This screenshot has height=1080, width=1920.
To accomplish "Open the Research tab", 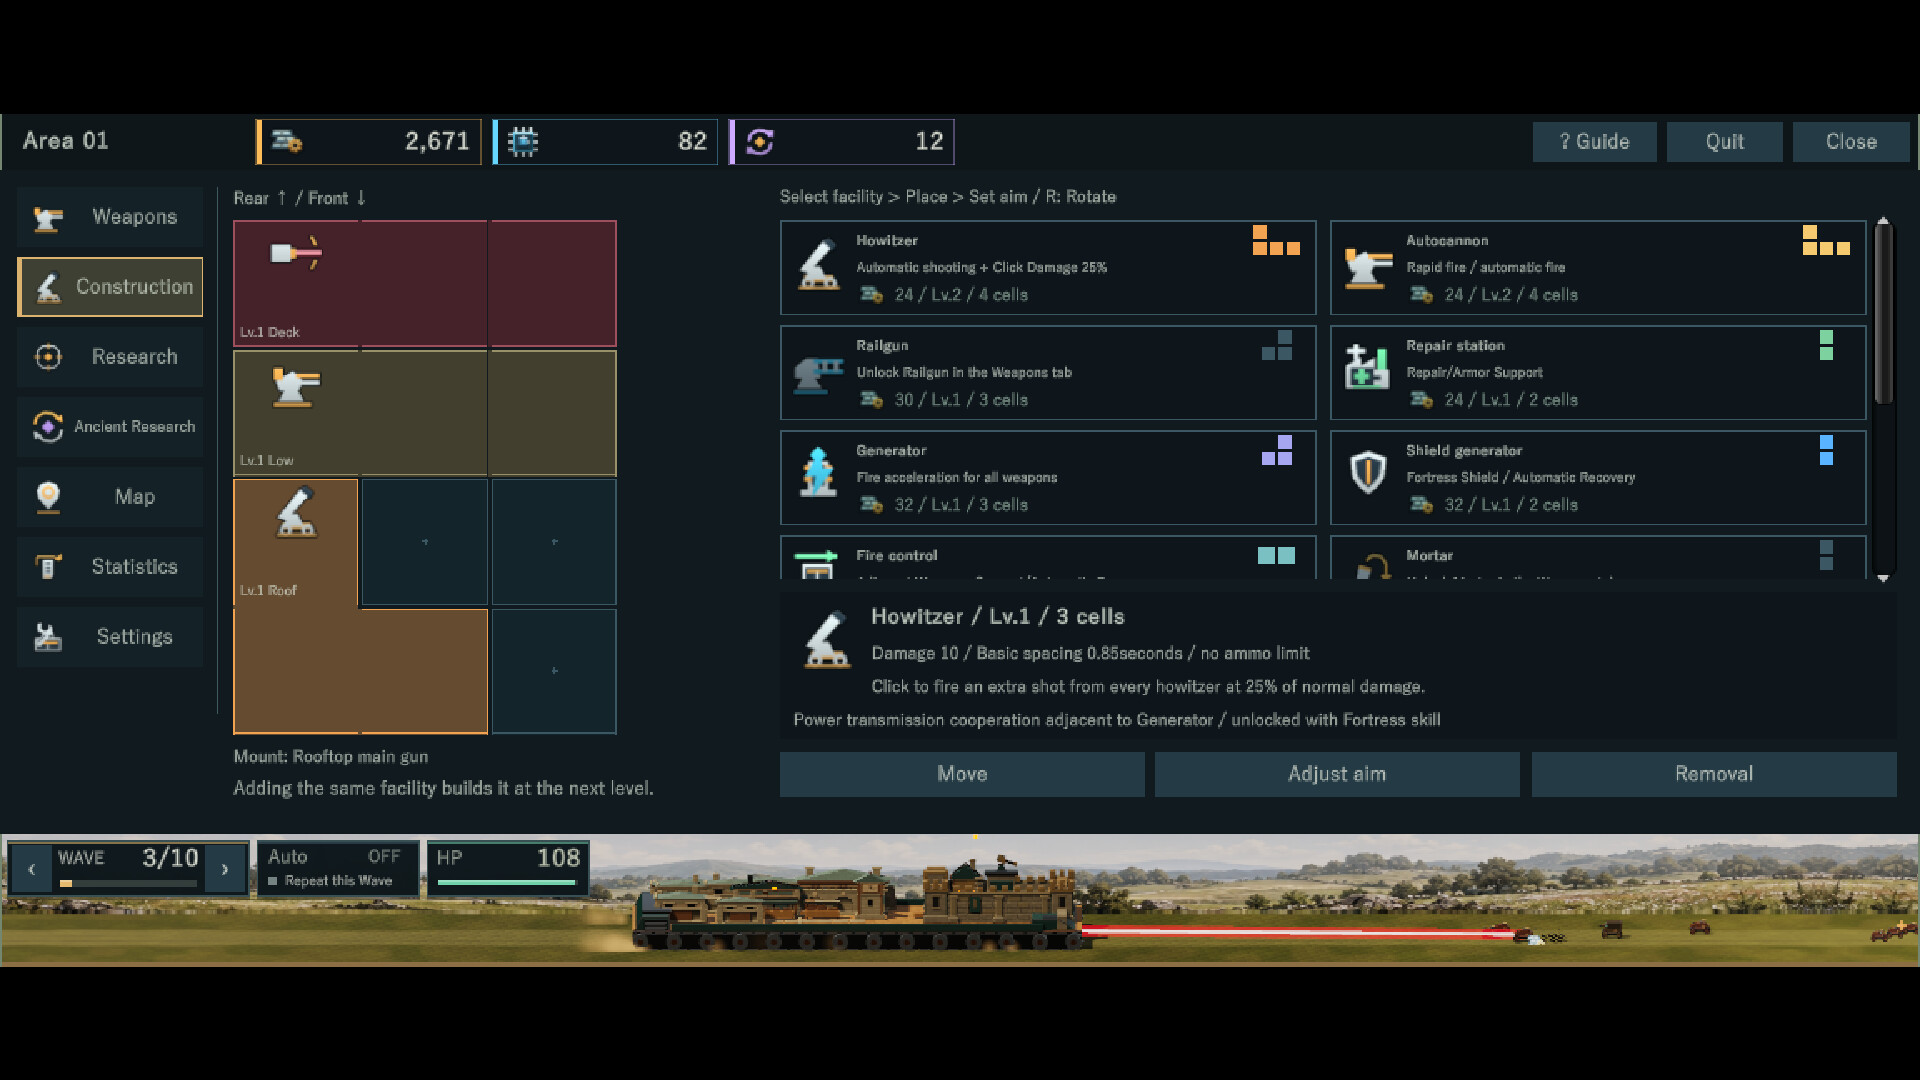I will coord(110,357).
